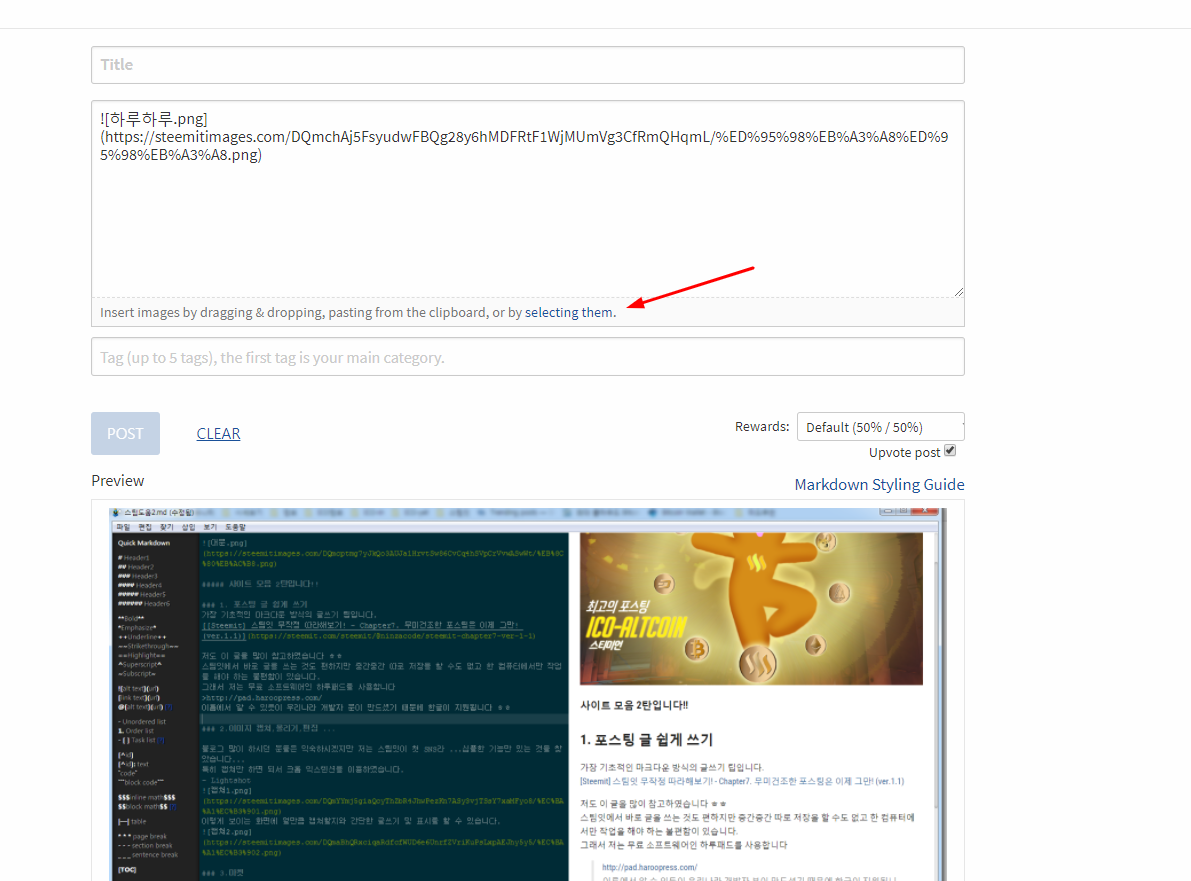Open the 'selecting them' image upload link
The width and height of the screenshot is (1191, 881).
tap(569, 312)
